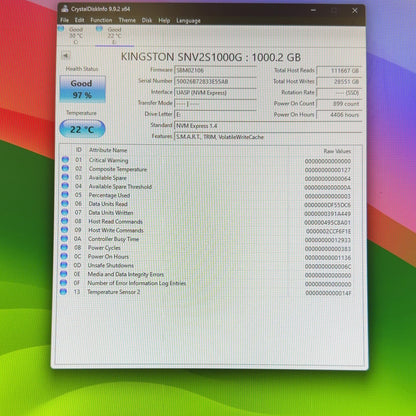Screen dimensions: 416x416
Task: Click status orb for Error Information Log Entries
Action: (63, 283)
